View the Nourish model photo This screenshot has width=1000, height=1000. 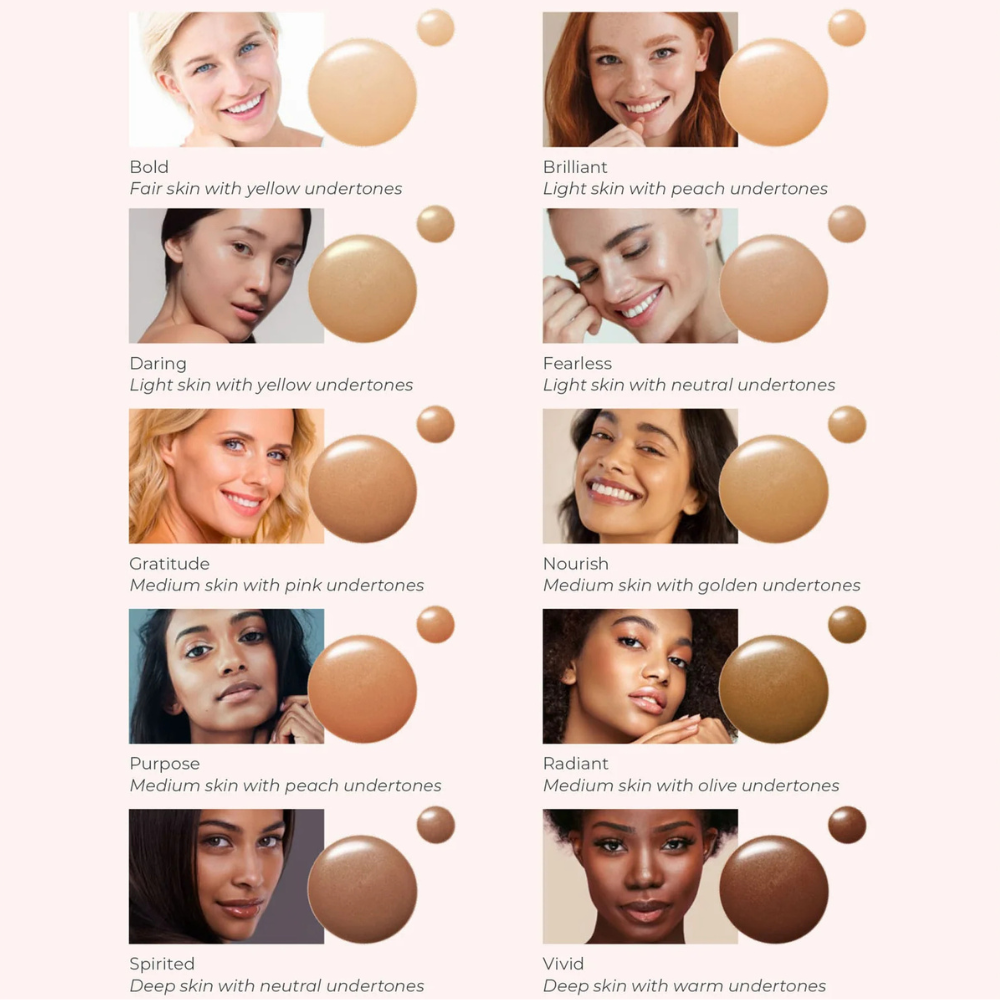click(640, 476)
